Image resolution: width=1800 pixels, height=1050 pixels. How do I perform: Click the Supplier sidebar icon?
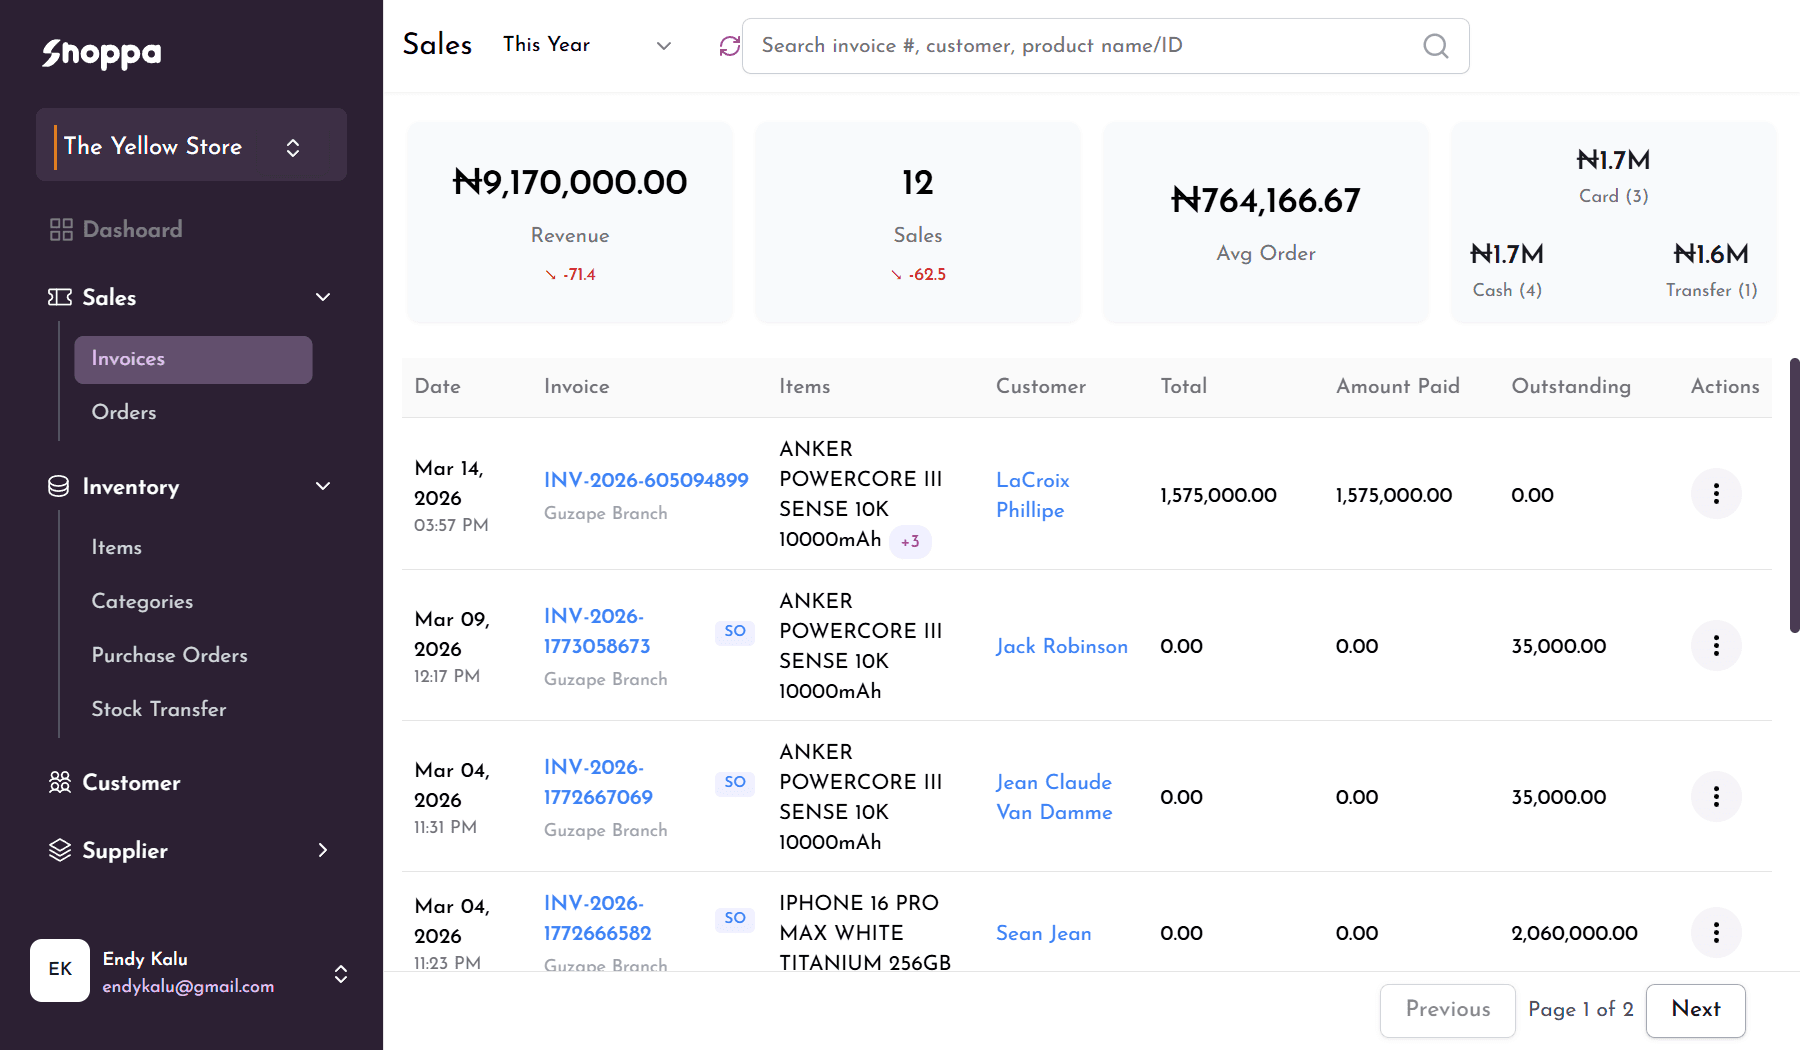tap(59, 851)
